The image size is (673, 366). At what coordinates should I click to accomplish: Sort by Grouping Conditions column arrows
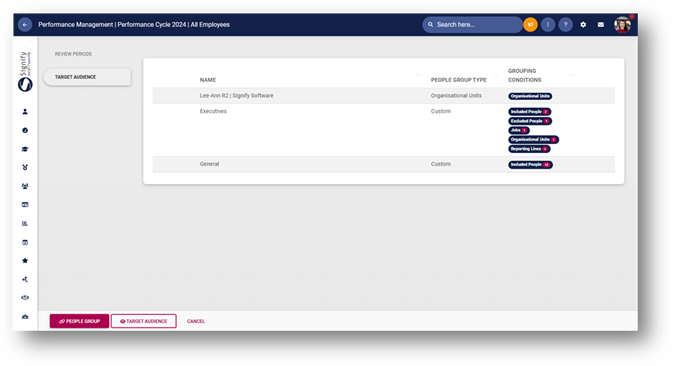tap(572, 75)
